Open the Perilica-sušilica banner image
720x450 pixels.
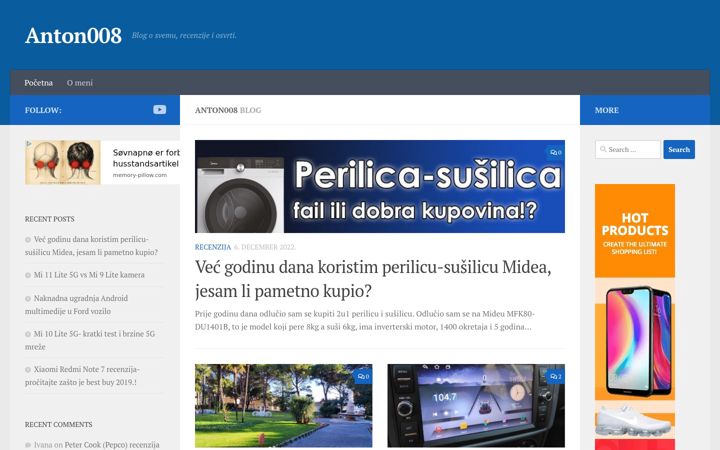(x=380, y=186)
